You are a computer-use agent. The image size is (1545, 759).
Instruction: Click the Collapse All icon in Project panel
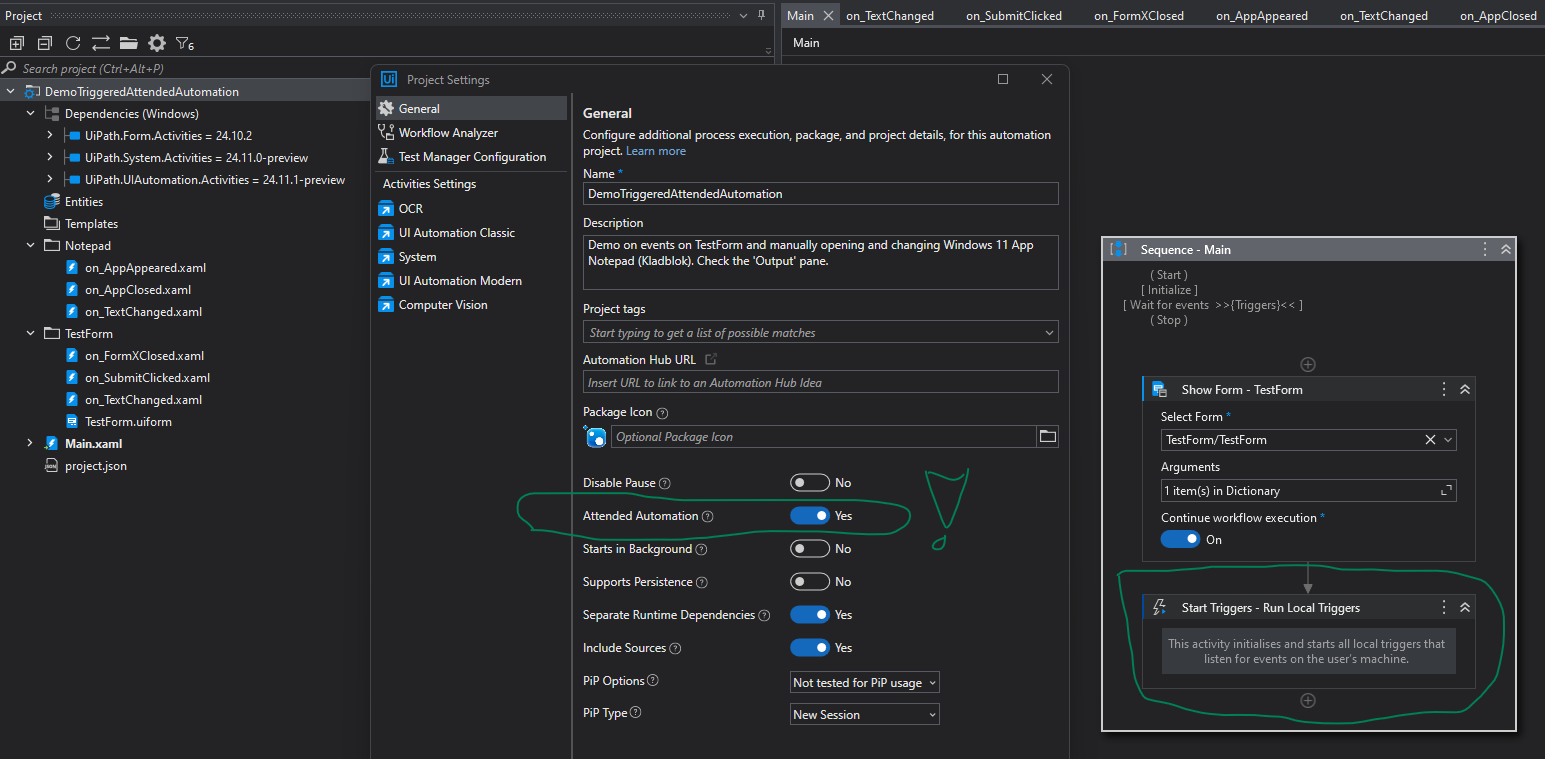pyautogui.click(x=45, y=43)
